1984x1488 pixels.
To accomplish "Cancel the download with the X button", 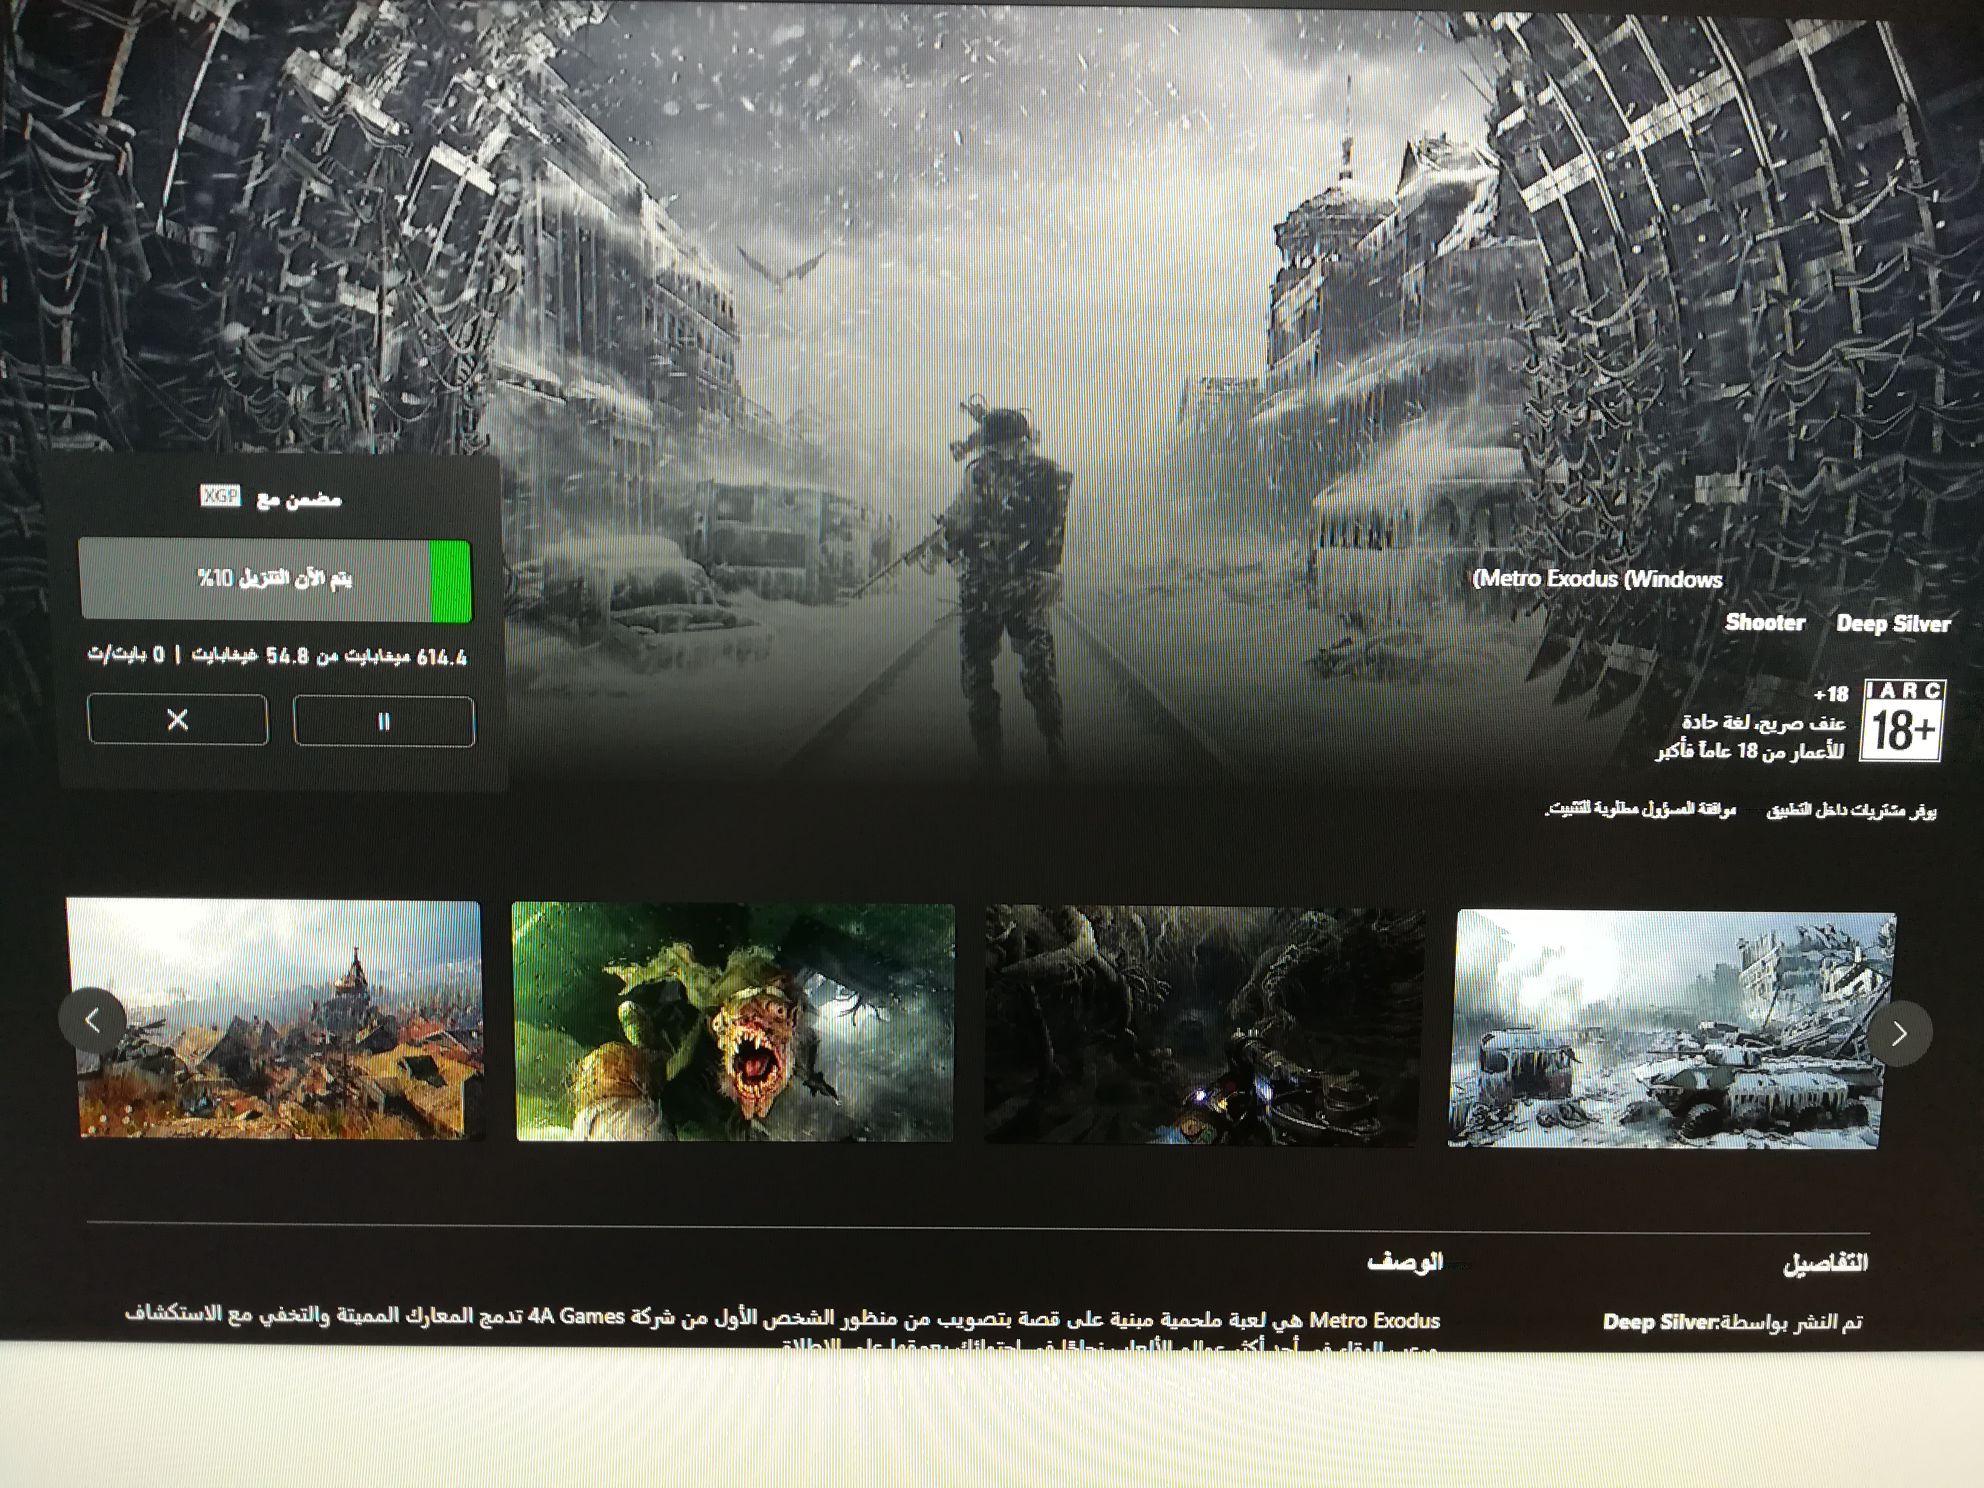I will (x=177, y=720).
